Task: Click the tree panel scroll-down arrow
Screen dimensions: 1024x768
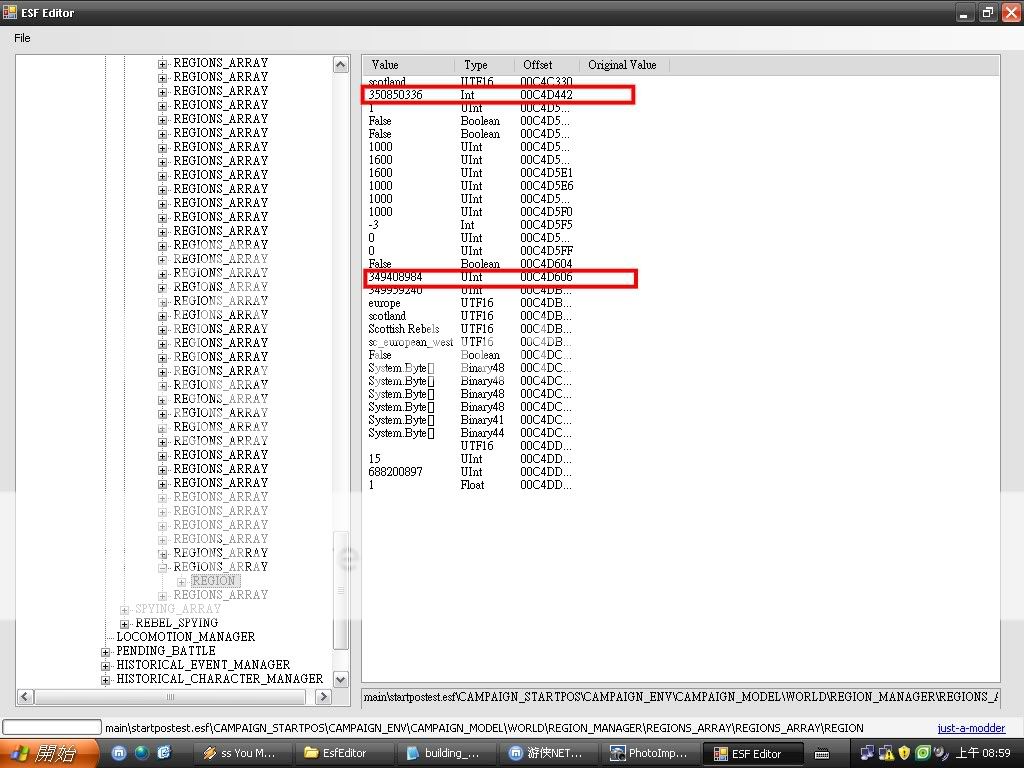Action: point(341,679)
